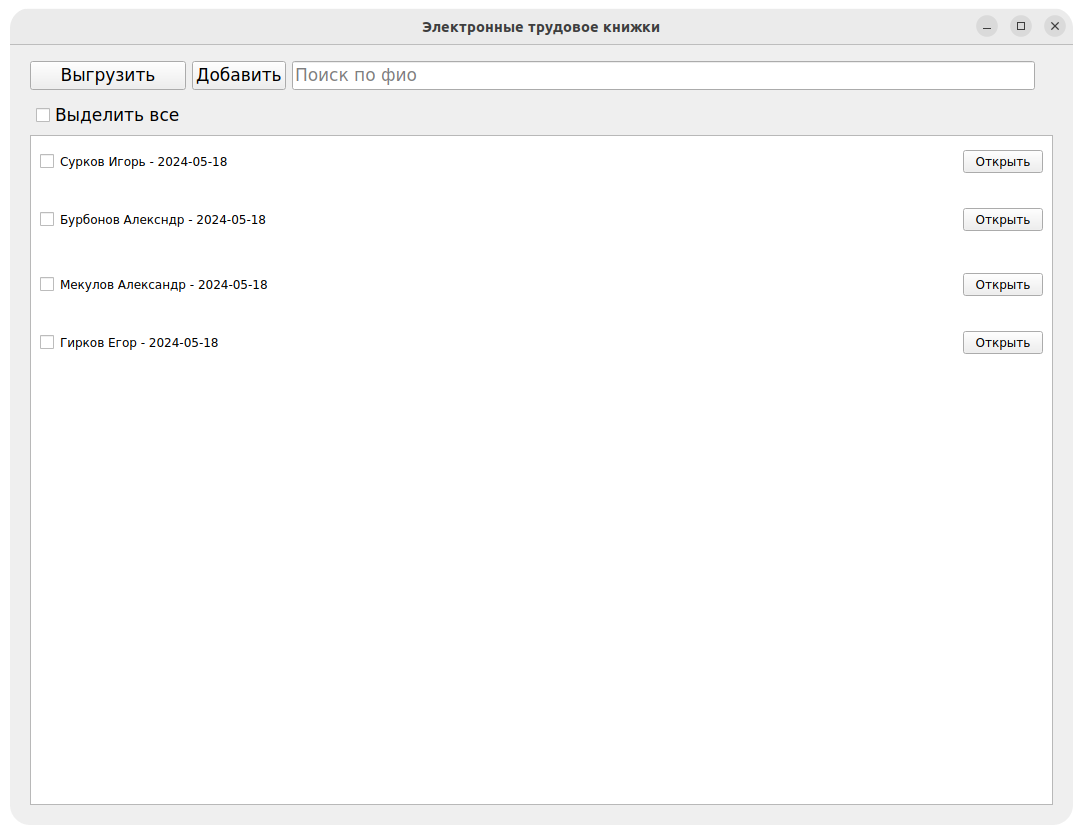The width and height of the screenshot is (1083, 835).
Task: Click the Гирков Егор - 2024-05-18 entry text
Action: 139,342
